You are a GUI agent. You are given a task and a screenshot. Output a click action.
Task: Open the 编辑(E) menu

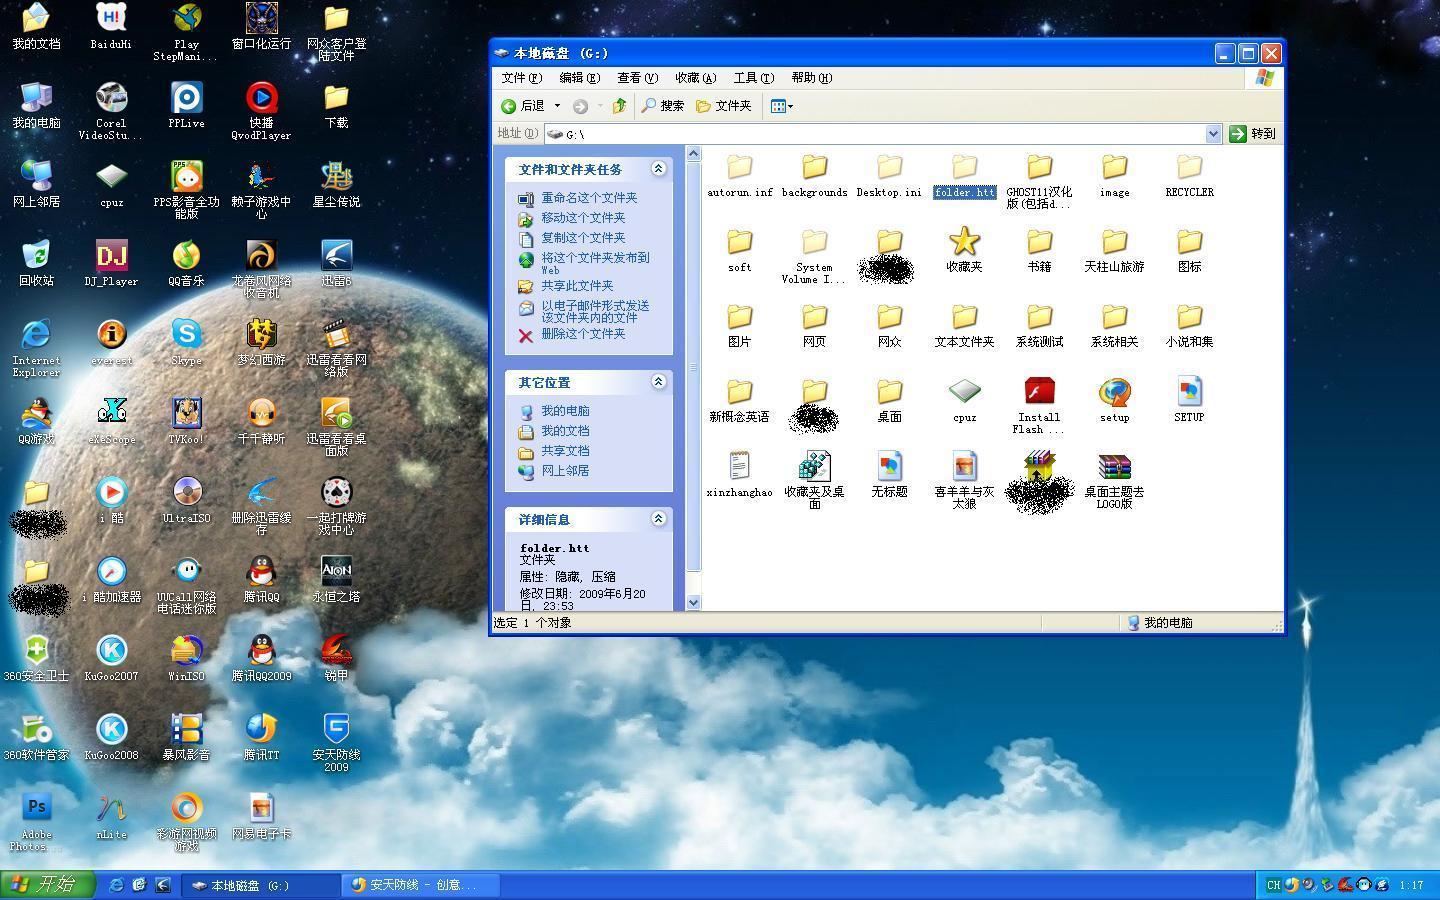tap(579, 78)
